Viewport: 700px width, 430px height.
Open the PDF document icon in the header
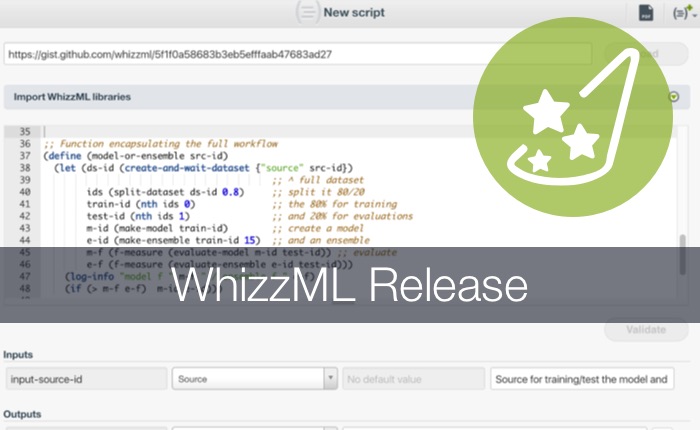click(646, 13)
